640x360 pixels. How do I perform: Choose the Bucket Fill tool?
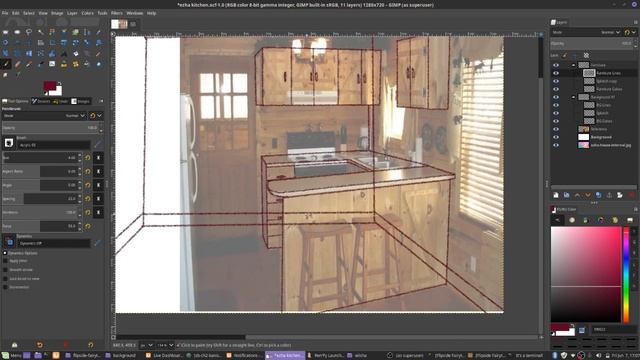(76, 53)
